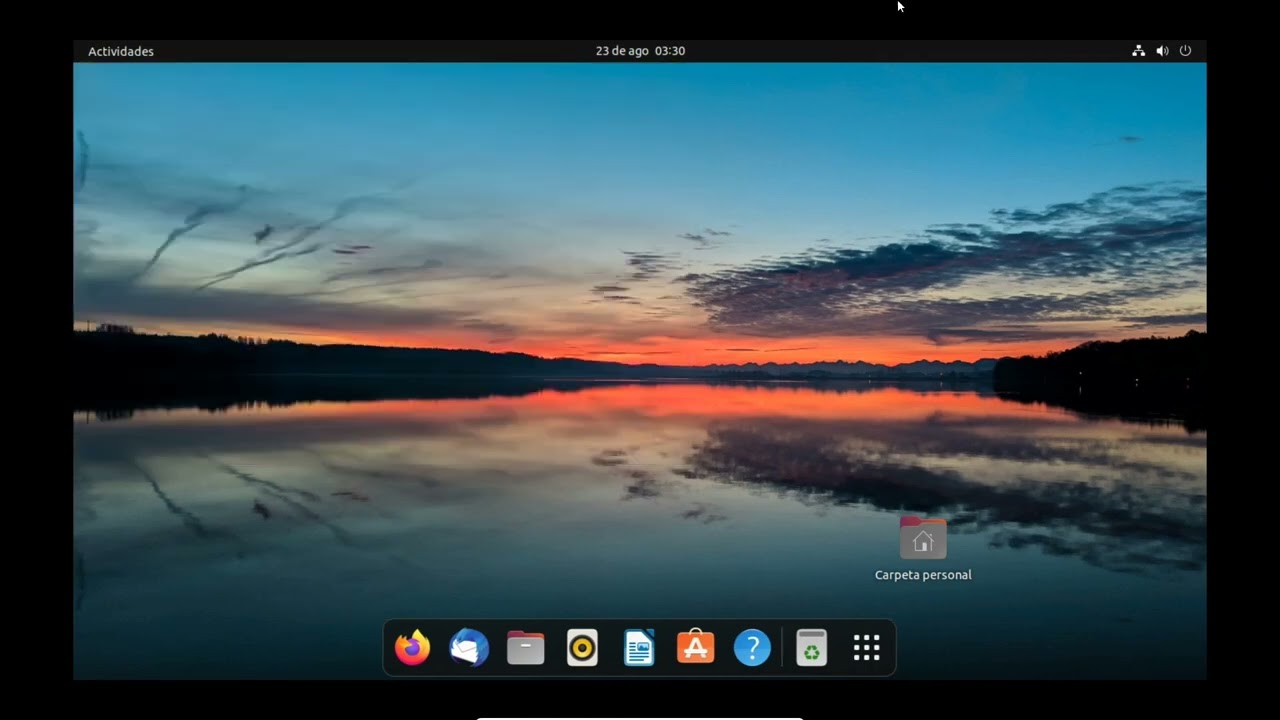Launch Rhythmbox music player
Image resolution: width=1280 pixels, height=720 pixels.
coord(582,648)
